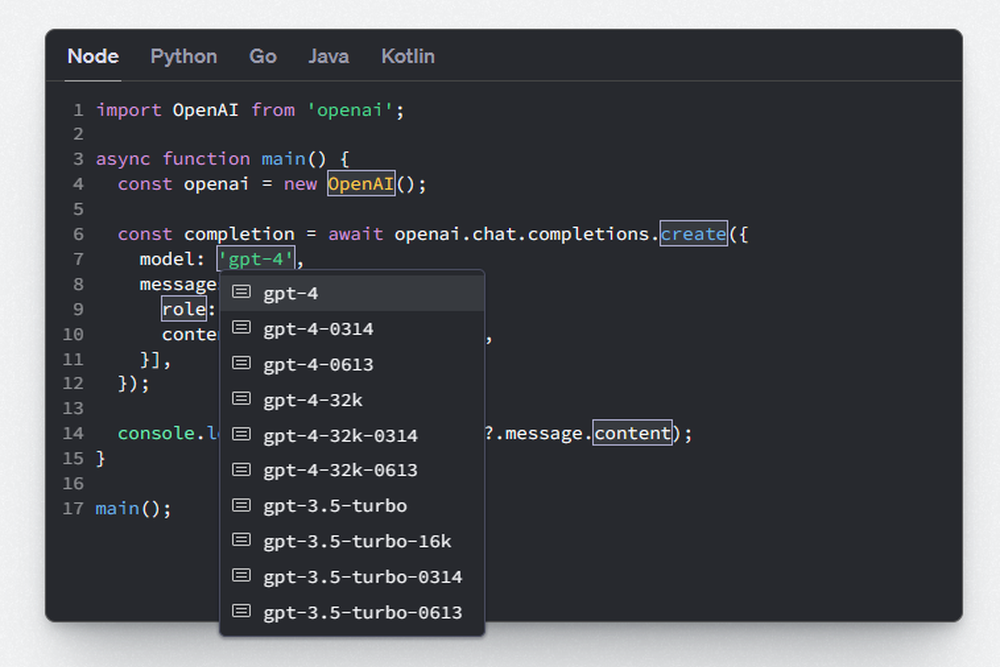Click the from keyword on line 1

[x=273, y=110]
